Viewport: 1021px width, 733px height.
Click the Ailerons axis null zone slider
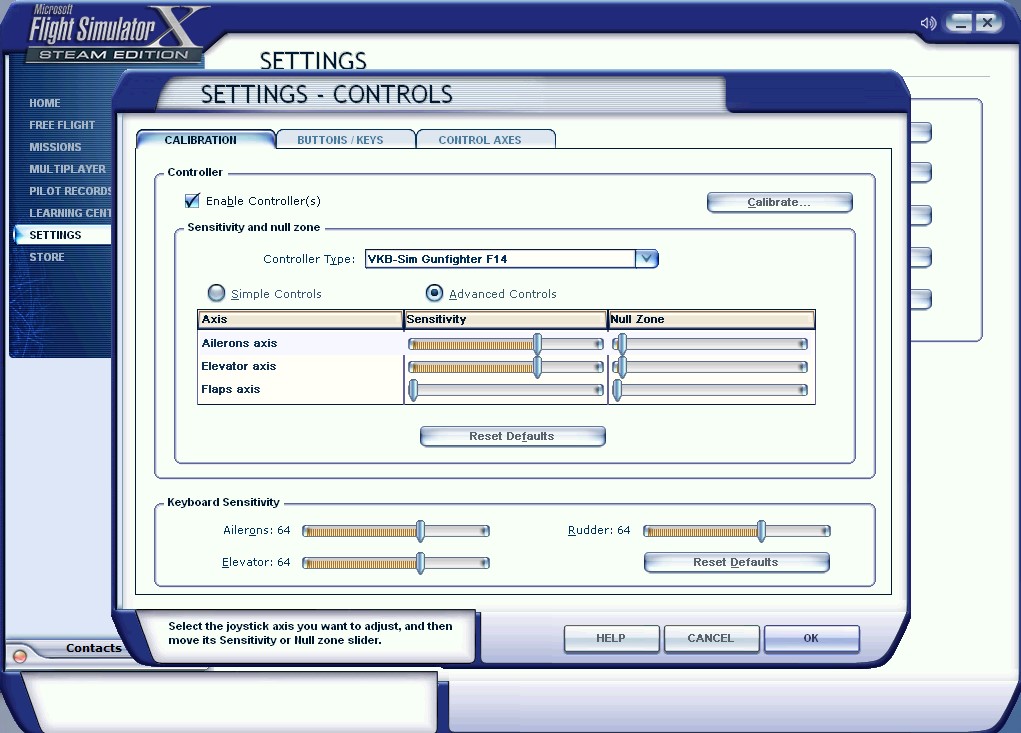point(710,343)
